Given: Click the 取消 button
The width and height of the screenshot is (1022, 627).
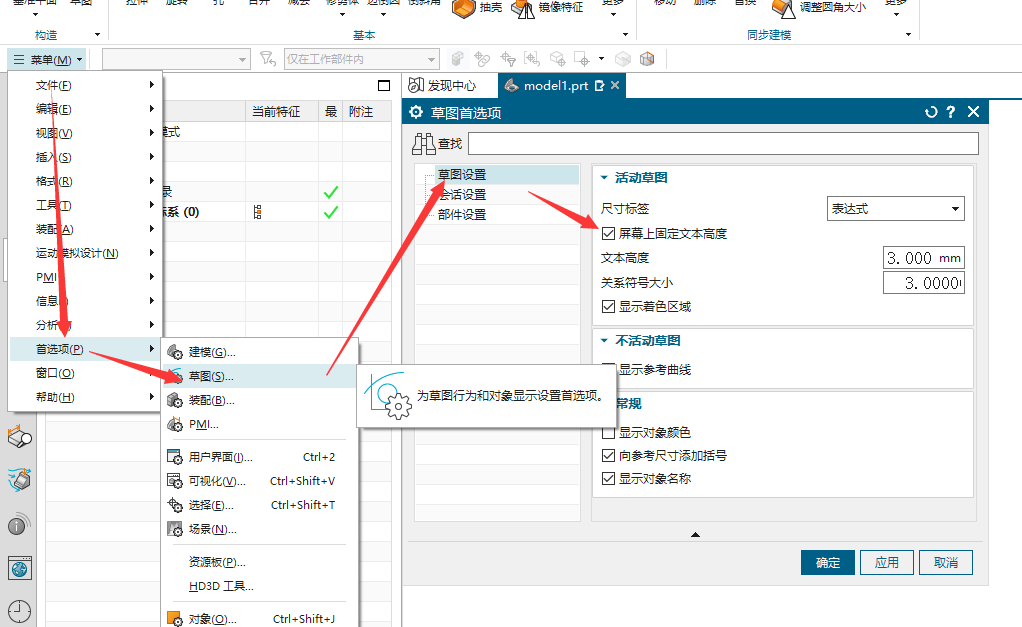Looking at the screenshot, I should tap(945, 562).
